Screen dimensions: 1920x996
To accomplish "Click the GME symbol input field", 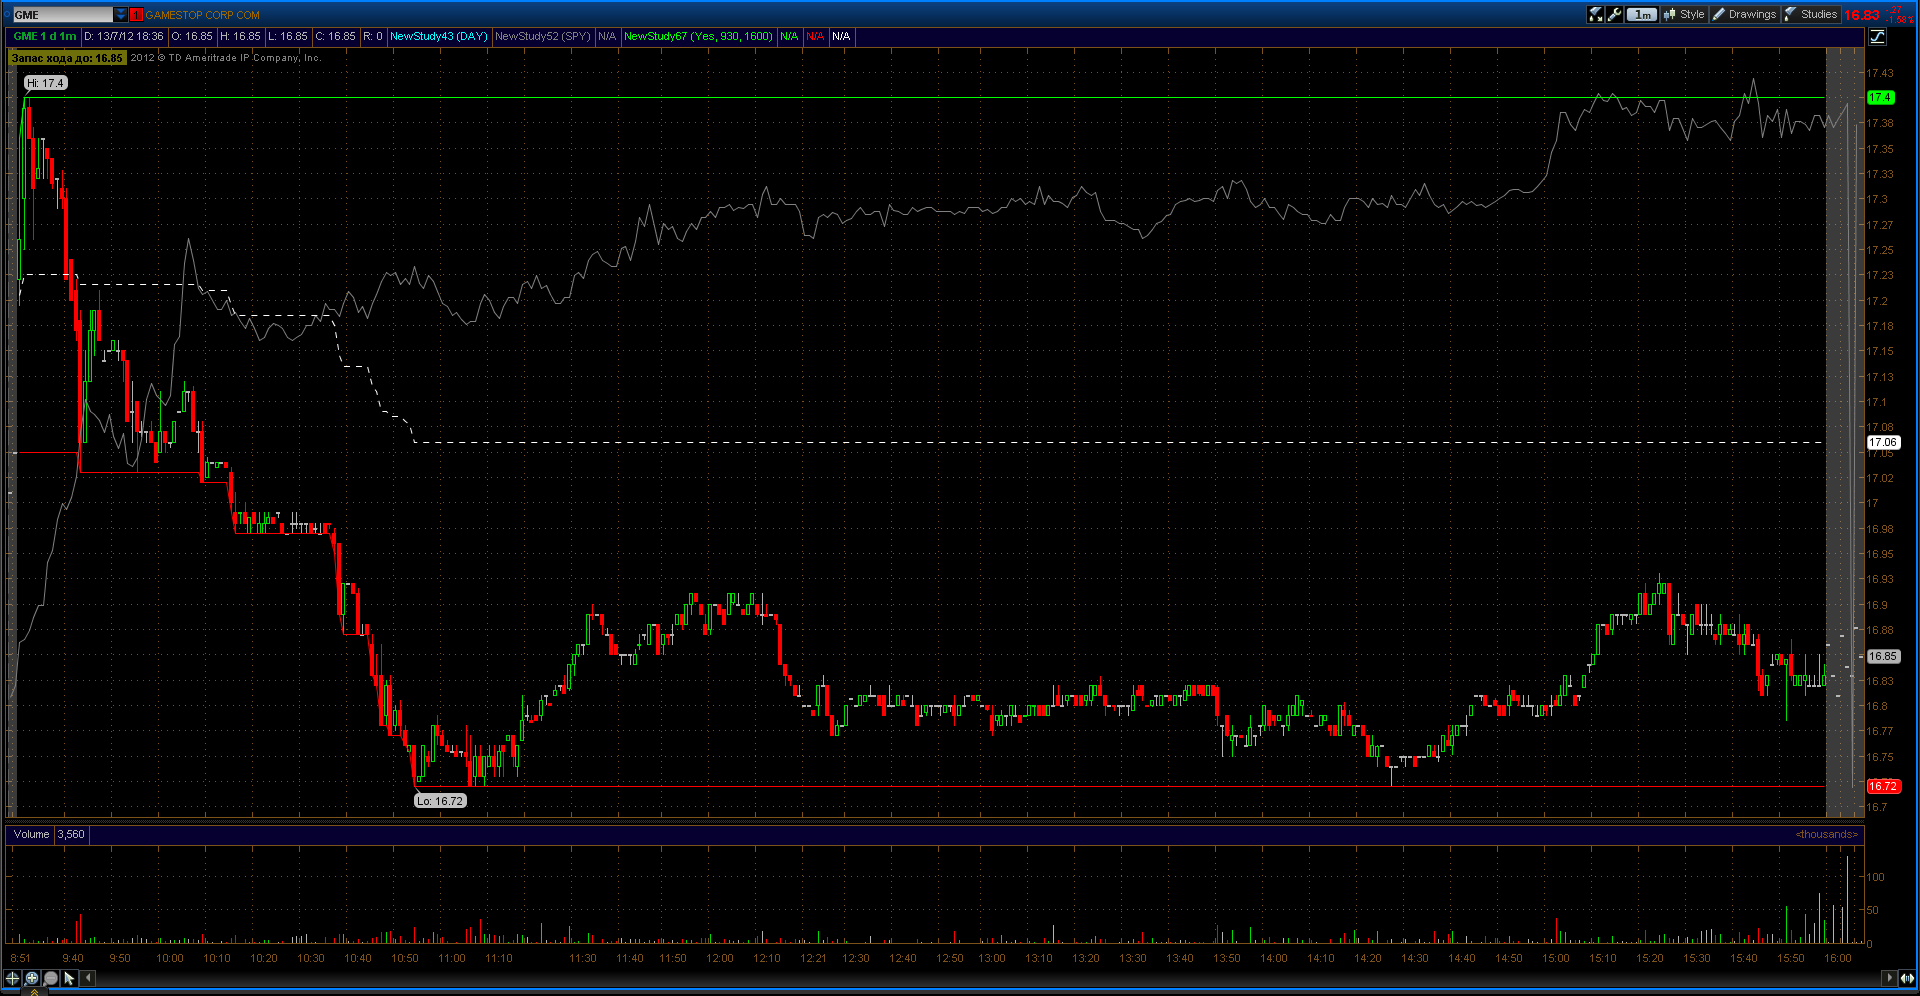I will [62, 15].
